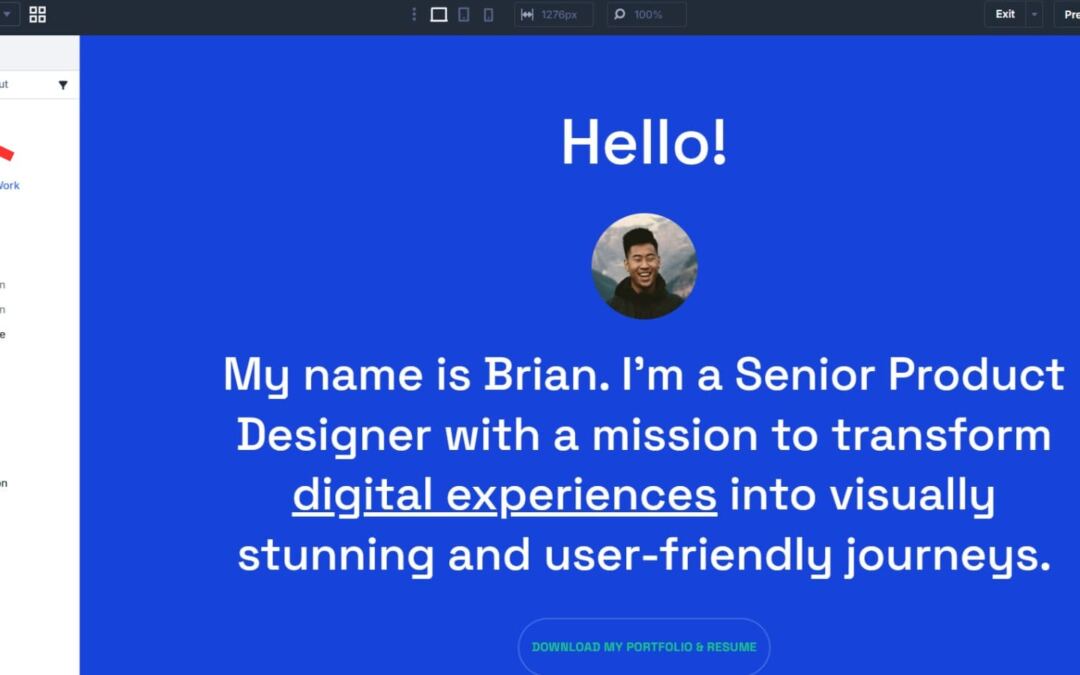The image size is (1080, 675).
Task: Open the grid view icon in top bar
Action: (37, 15)
